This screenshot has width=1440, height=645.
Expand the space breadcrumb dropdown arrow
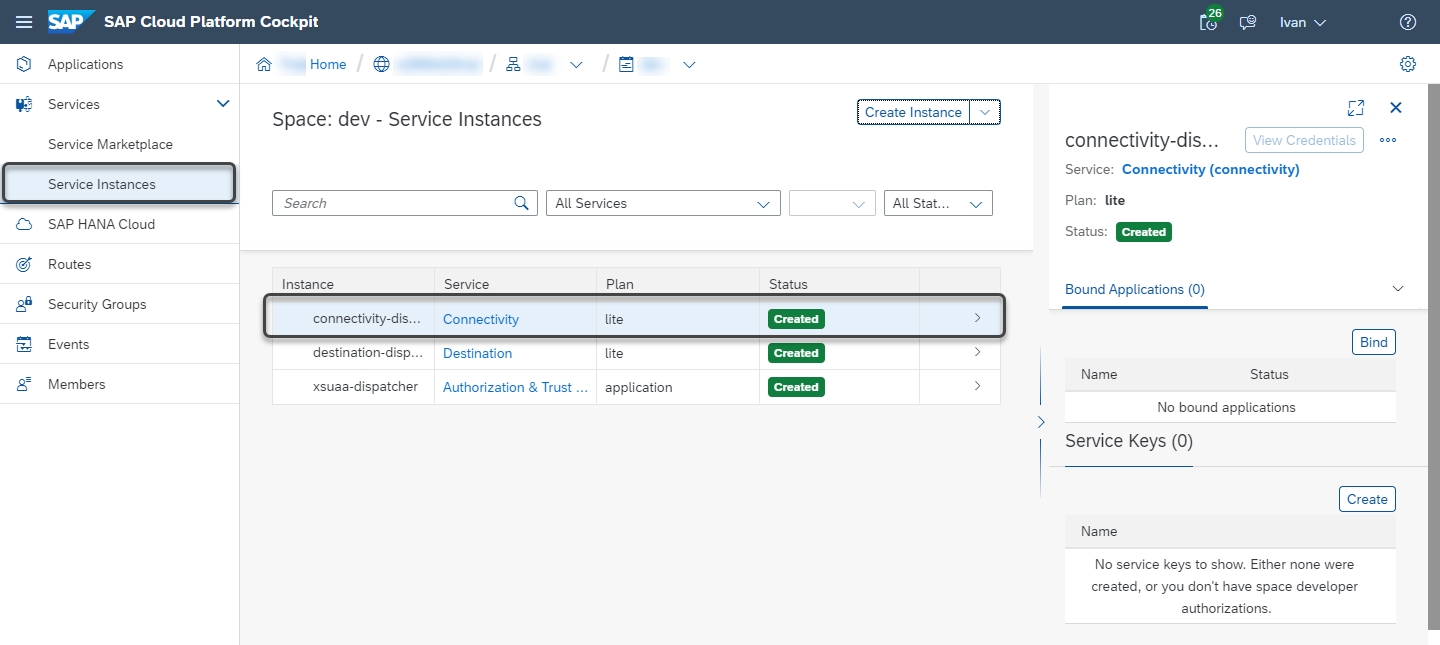(689, 65)
